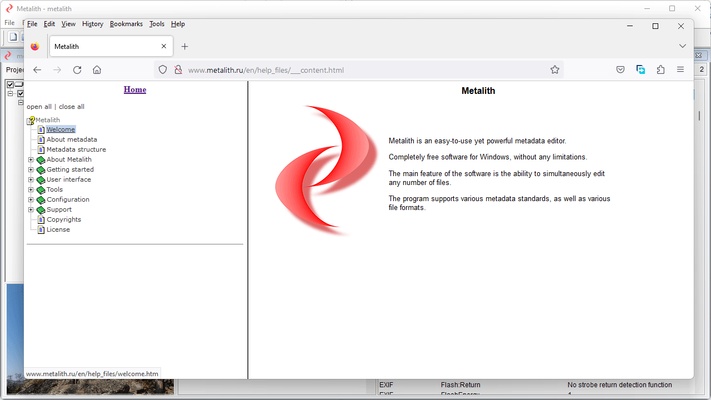
Task: Toggle the second checkbox in Metalith project tree
Action: (x=20, y=93)
